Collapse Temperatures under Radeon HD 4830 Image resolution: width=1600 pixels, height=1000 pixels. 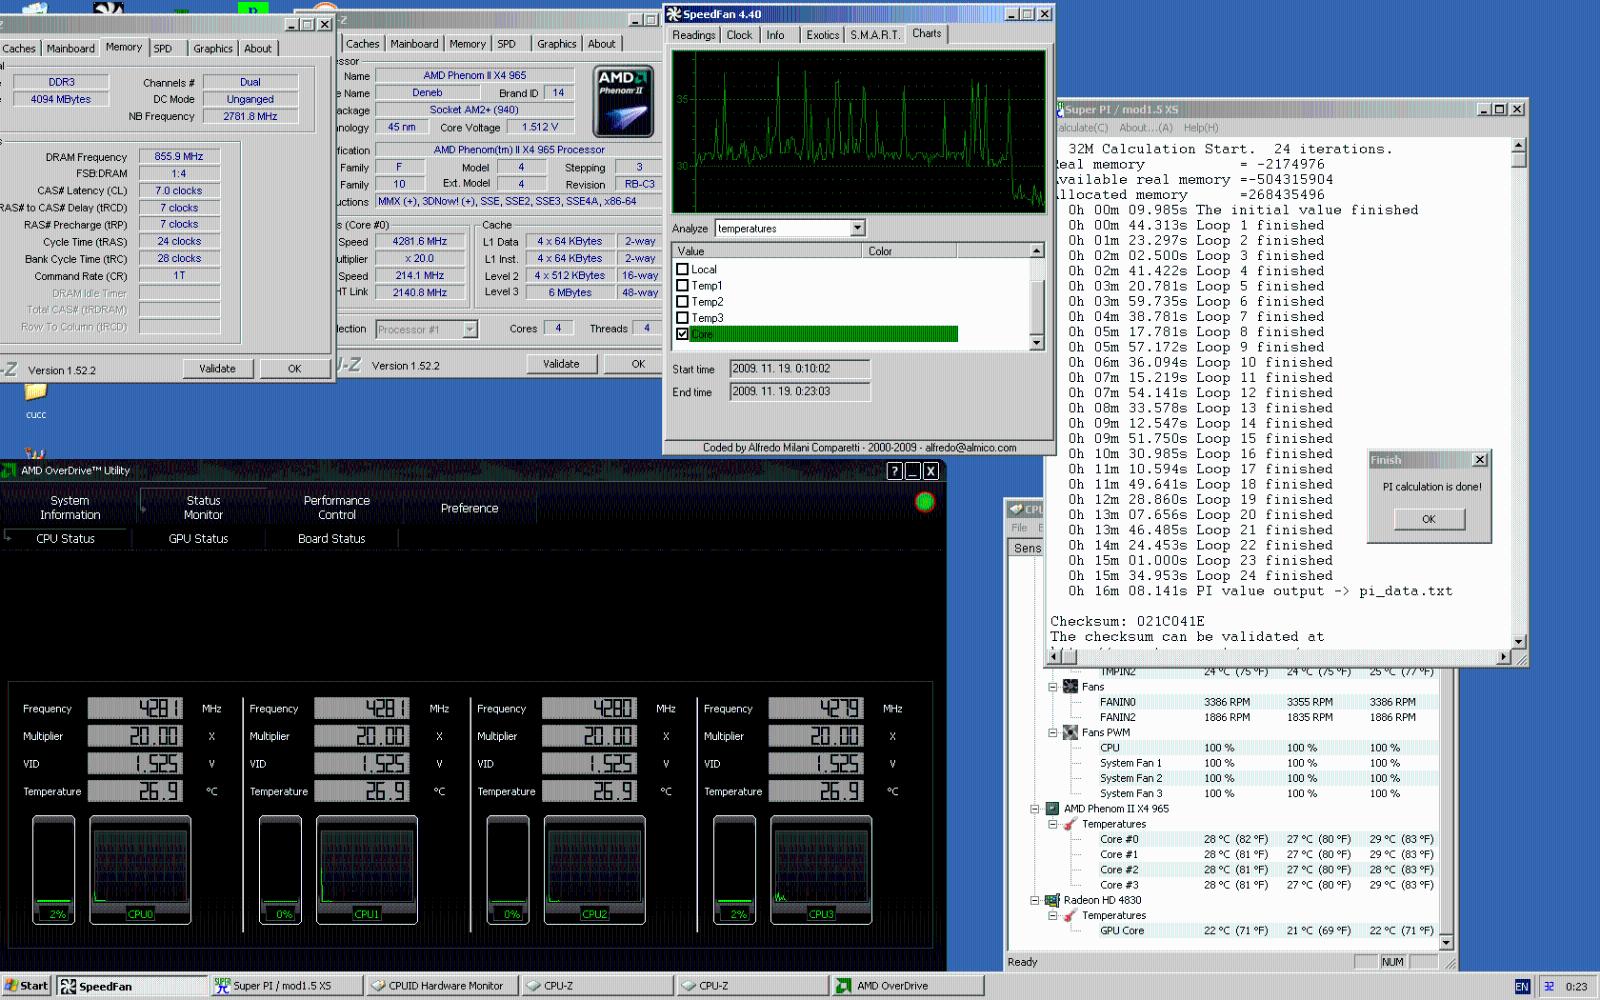(1053, 915)
